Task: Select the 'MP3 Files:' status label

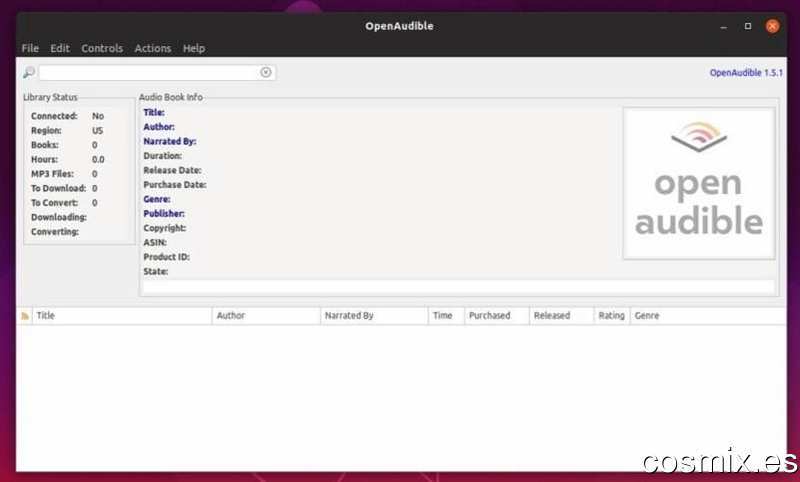Action: [52, 174]
